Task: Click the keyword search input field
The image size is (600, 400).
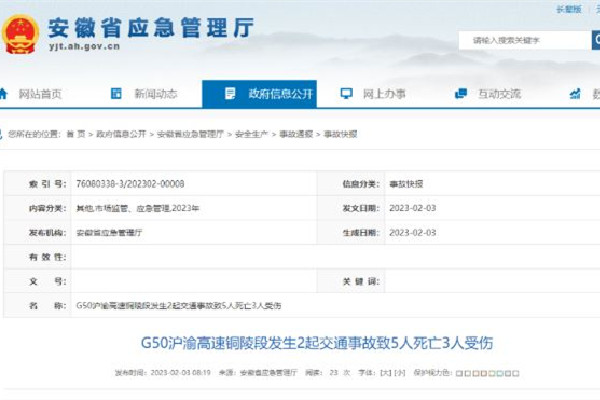Action: click(522, 40)
